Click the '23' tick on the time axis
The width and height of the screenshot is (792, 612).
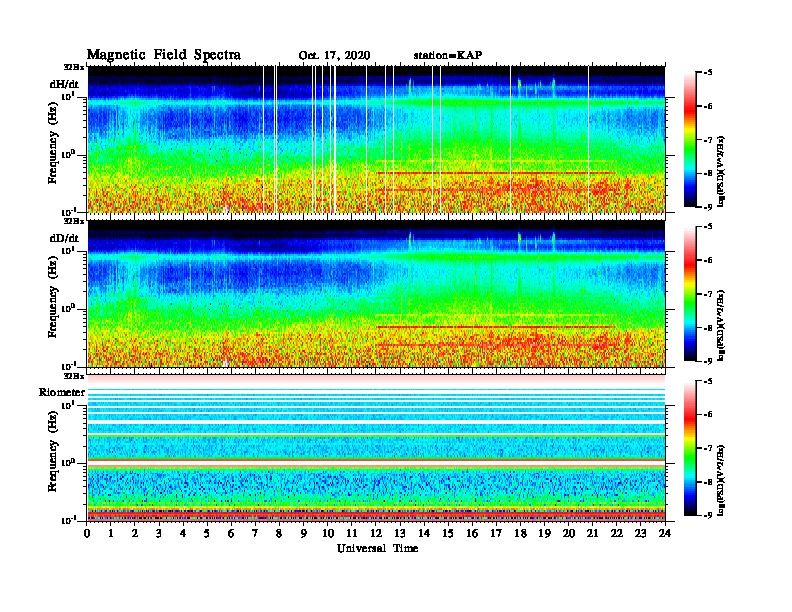[640, 533]
